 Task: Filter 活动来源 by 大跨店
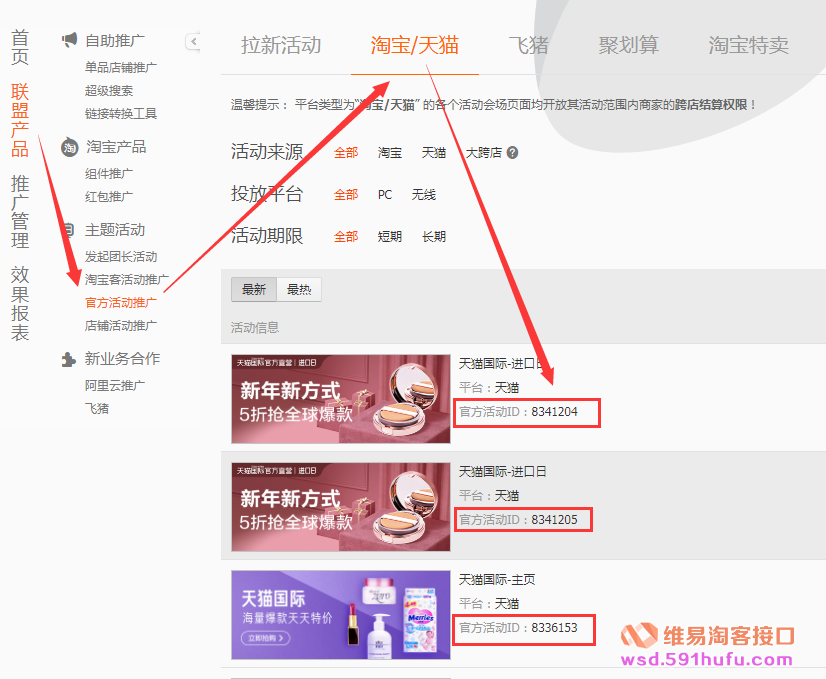(x=484, y=153)
